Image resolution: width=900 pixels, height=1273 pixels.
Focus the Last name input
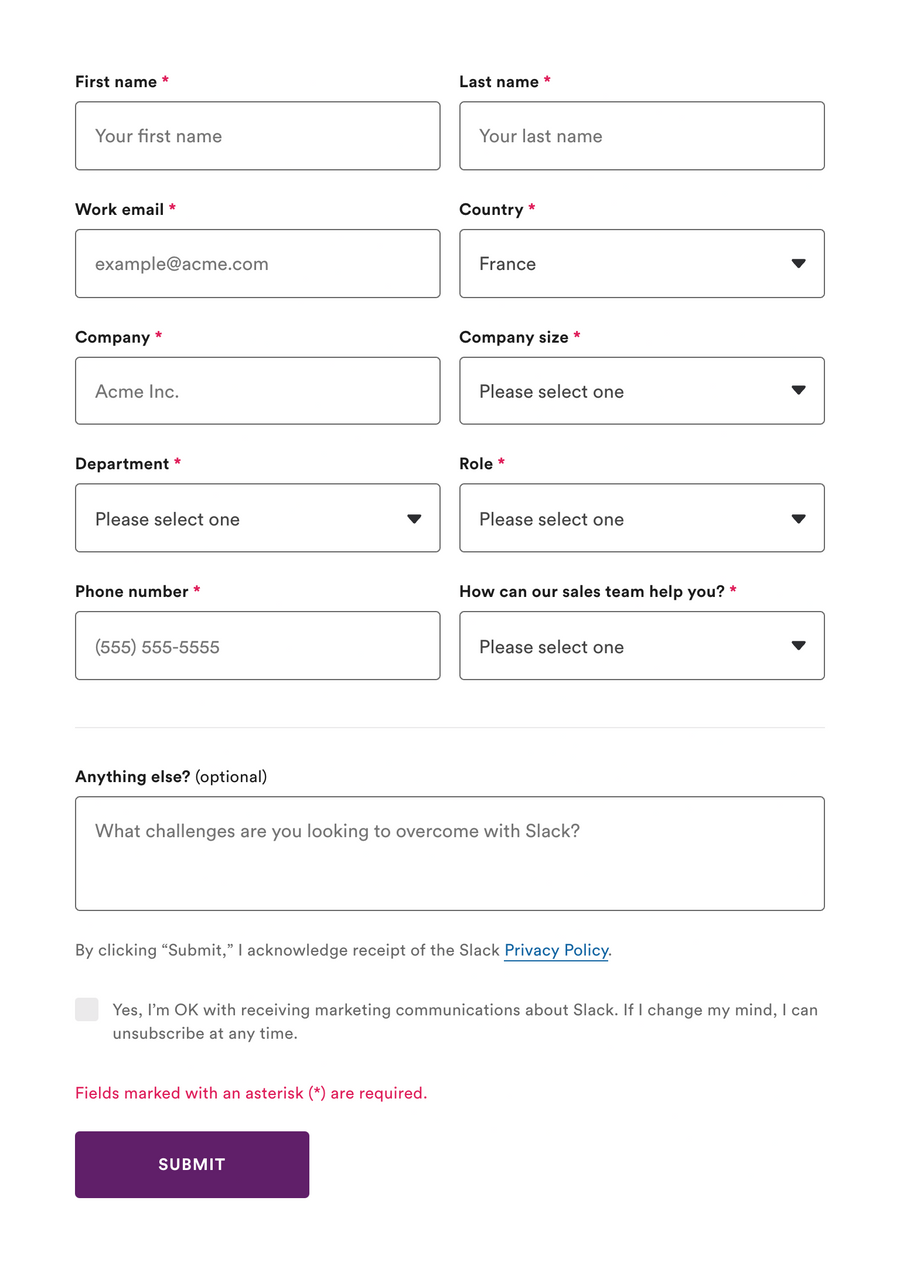click(x=641, y=136)
